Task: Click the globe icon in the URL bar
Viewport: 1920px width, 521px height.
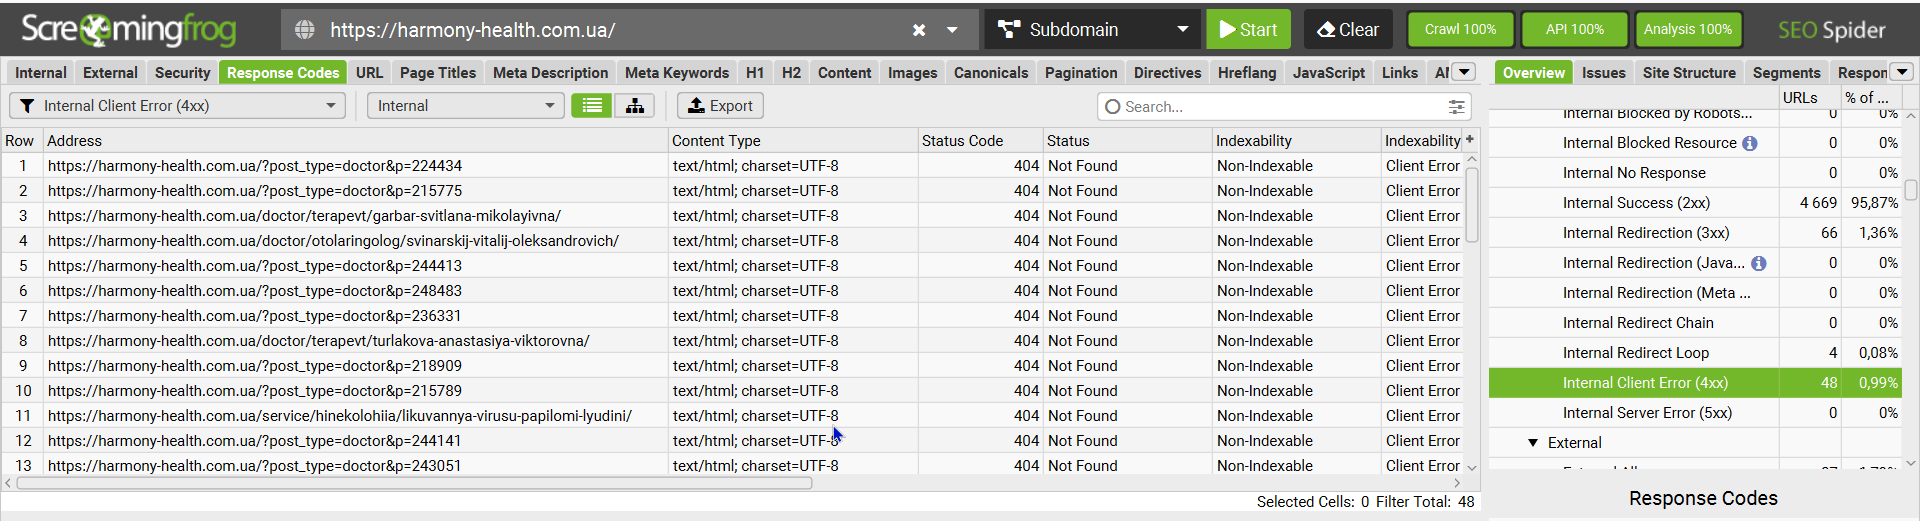Action: click(x=305, y=30)
